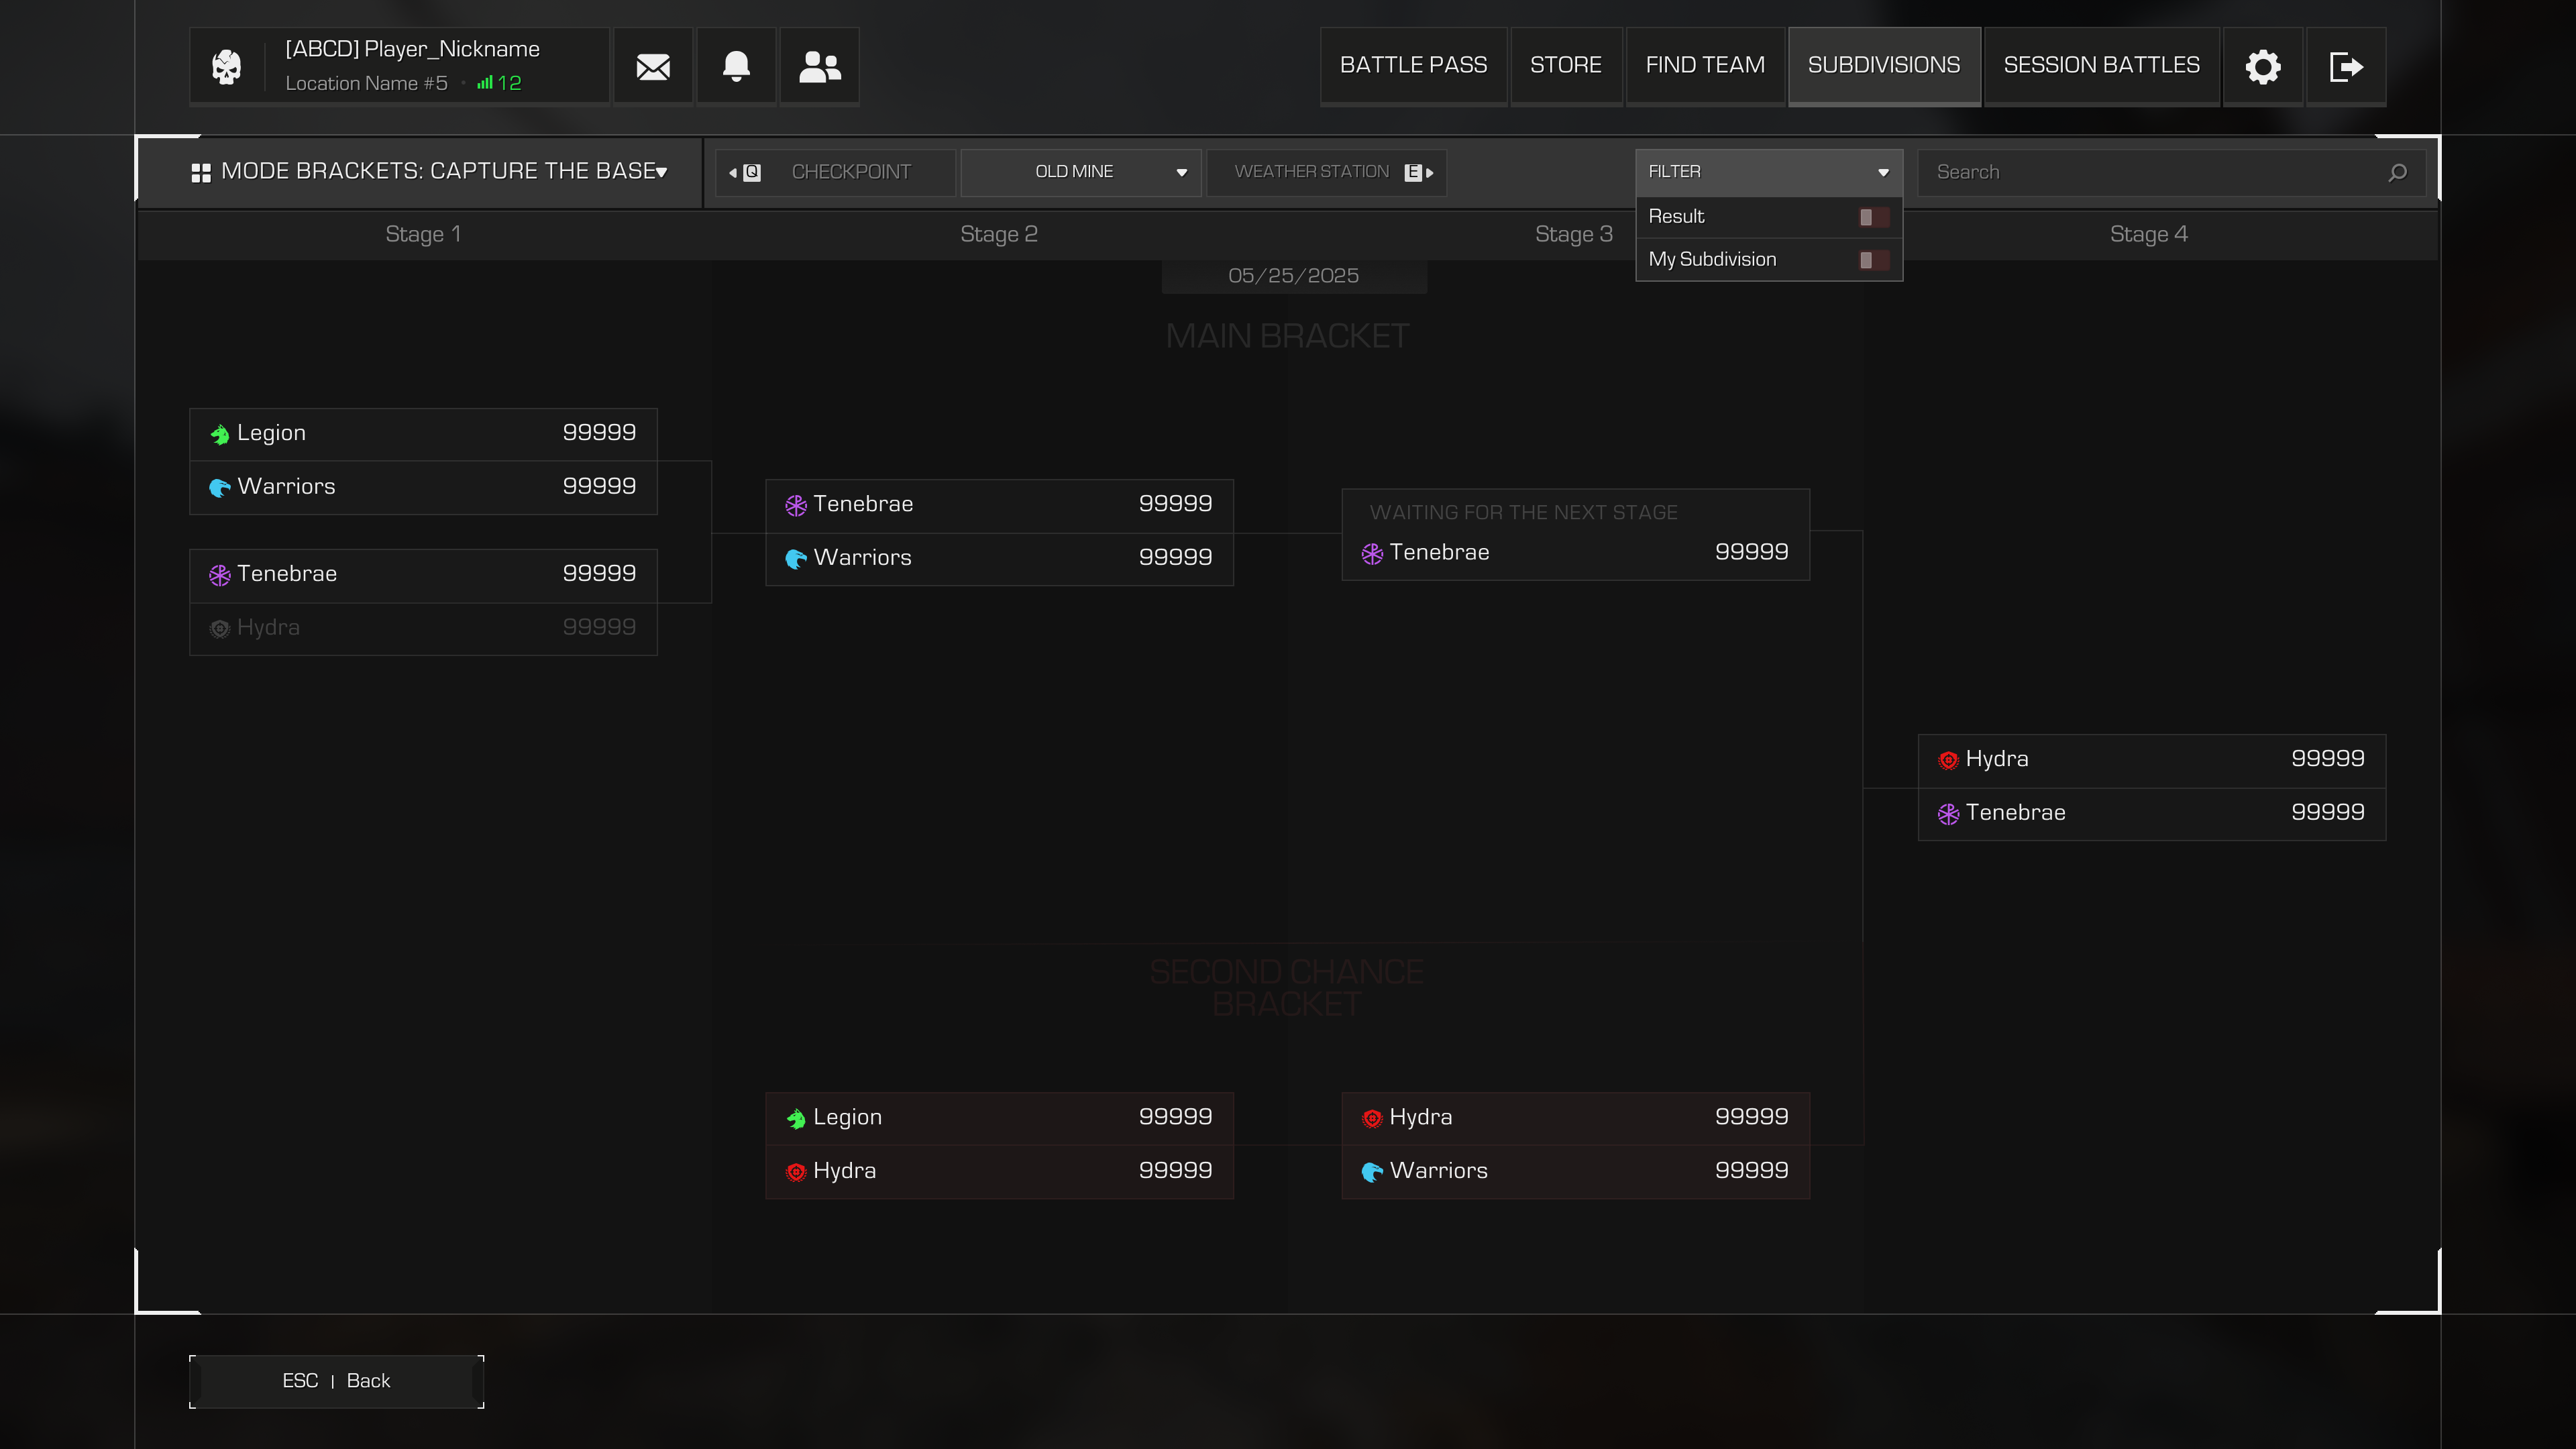
Task: Open the Old Mine map dropdown
Action: [x=1080, y=172]
